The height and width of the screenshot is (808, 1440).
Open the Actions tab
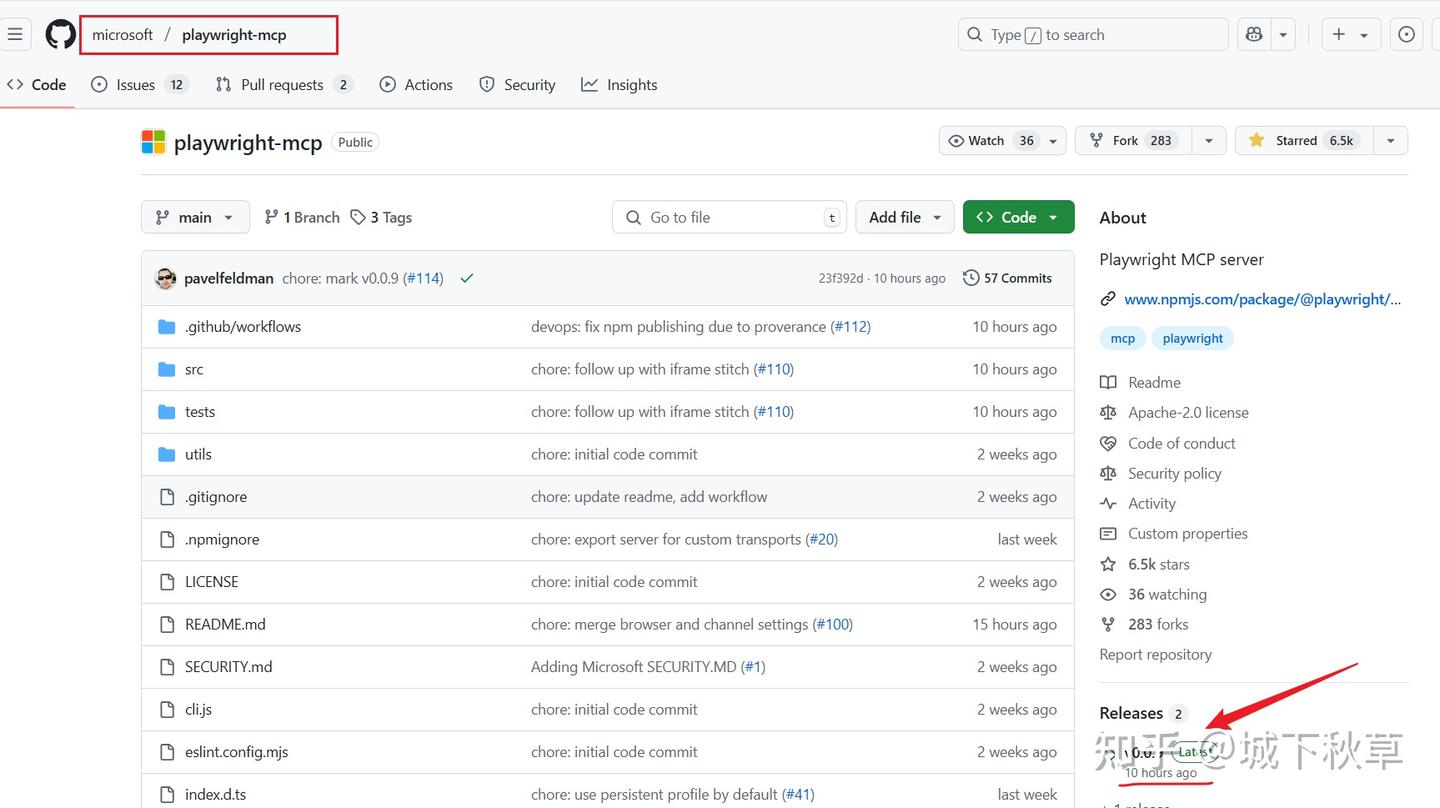[416, 85]
